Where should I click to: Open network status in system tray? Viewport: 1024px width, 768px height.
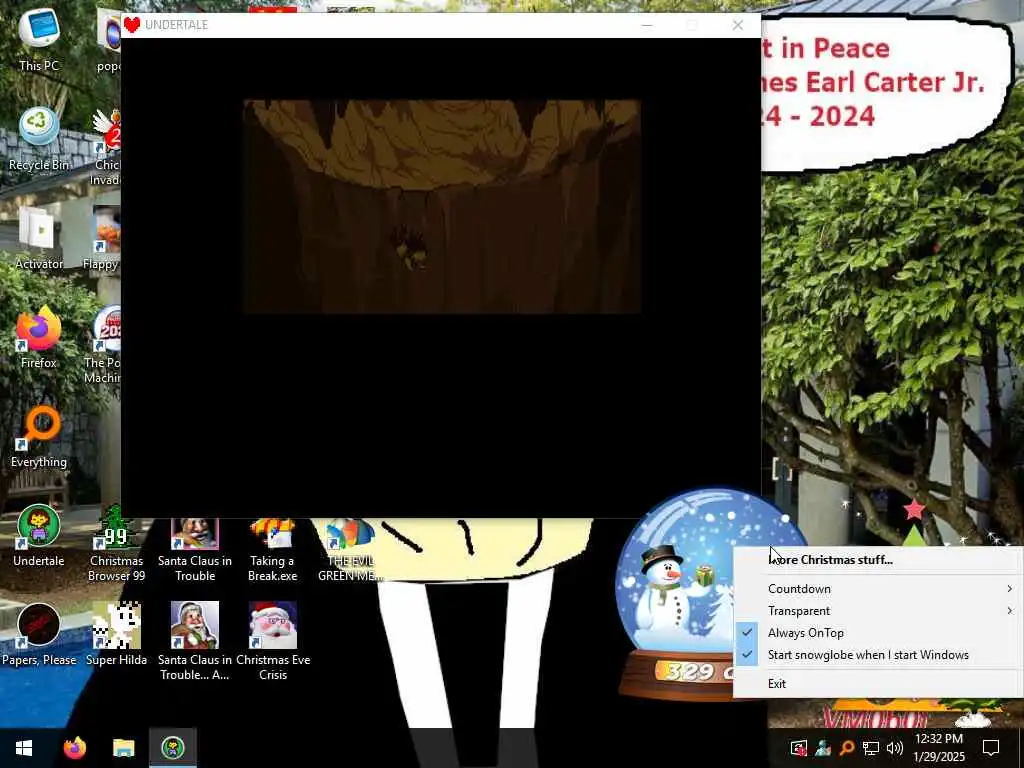(x=871, y=748)
